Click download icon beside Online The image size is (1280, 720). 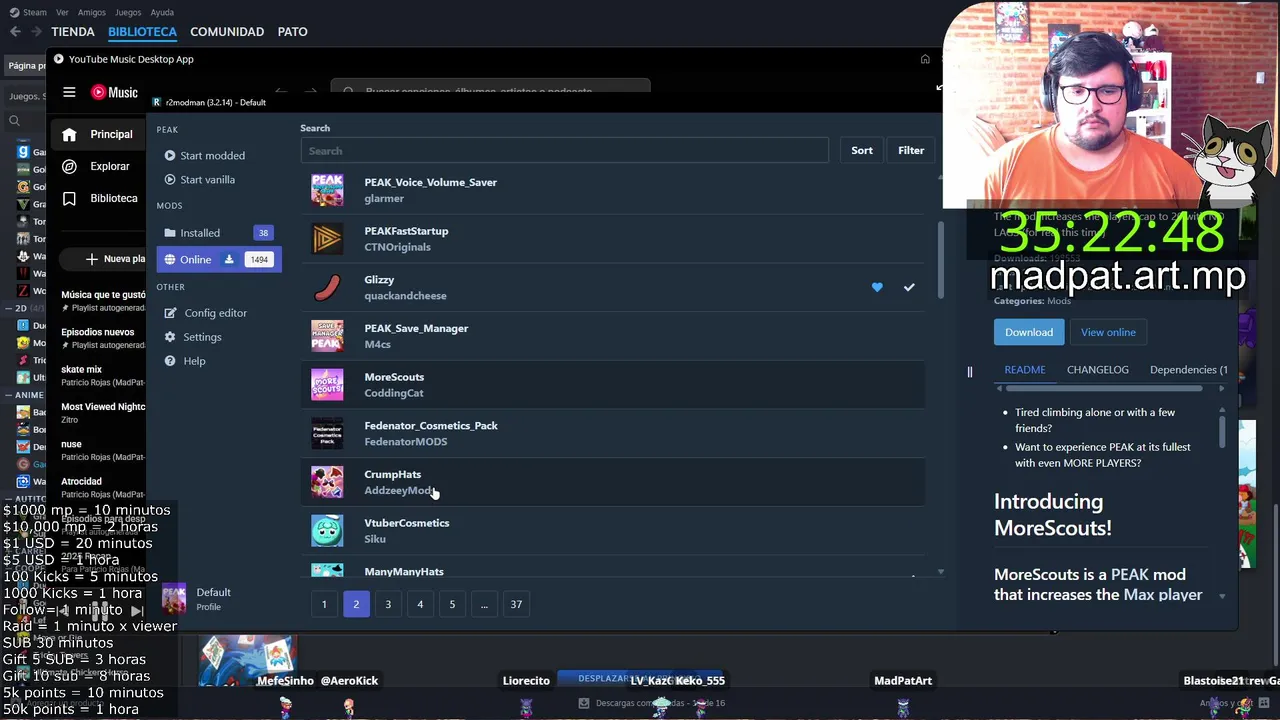click(x=229, y=260)
